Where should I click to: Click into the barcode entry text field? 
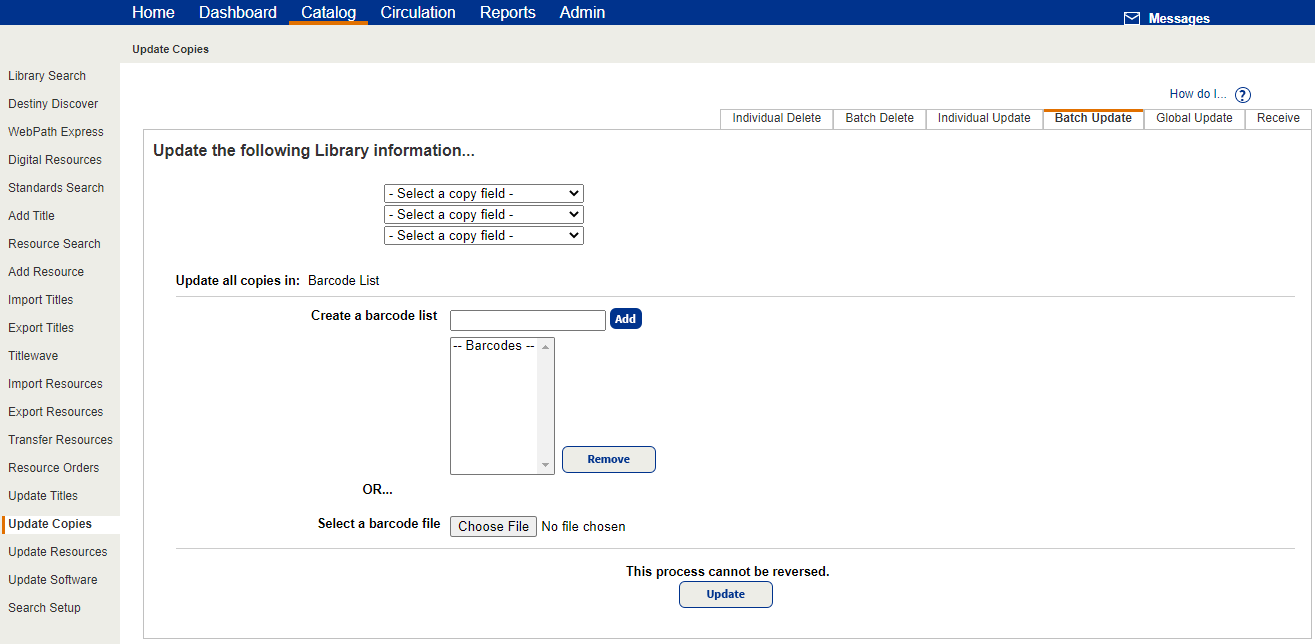coord(528,320)
